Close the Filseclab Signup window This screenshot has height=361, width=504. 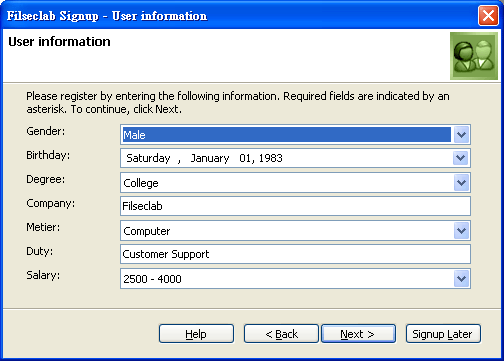point(488,15)
